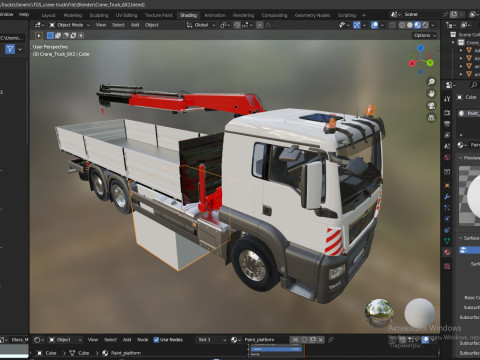Image resolution: width=480 pixels, height=360 pixels.
Task: Open the pivot point dropdown
Action: (x=225, y=25)
